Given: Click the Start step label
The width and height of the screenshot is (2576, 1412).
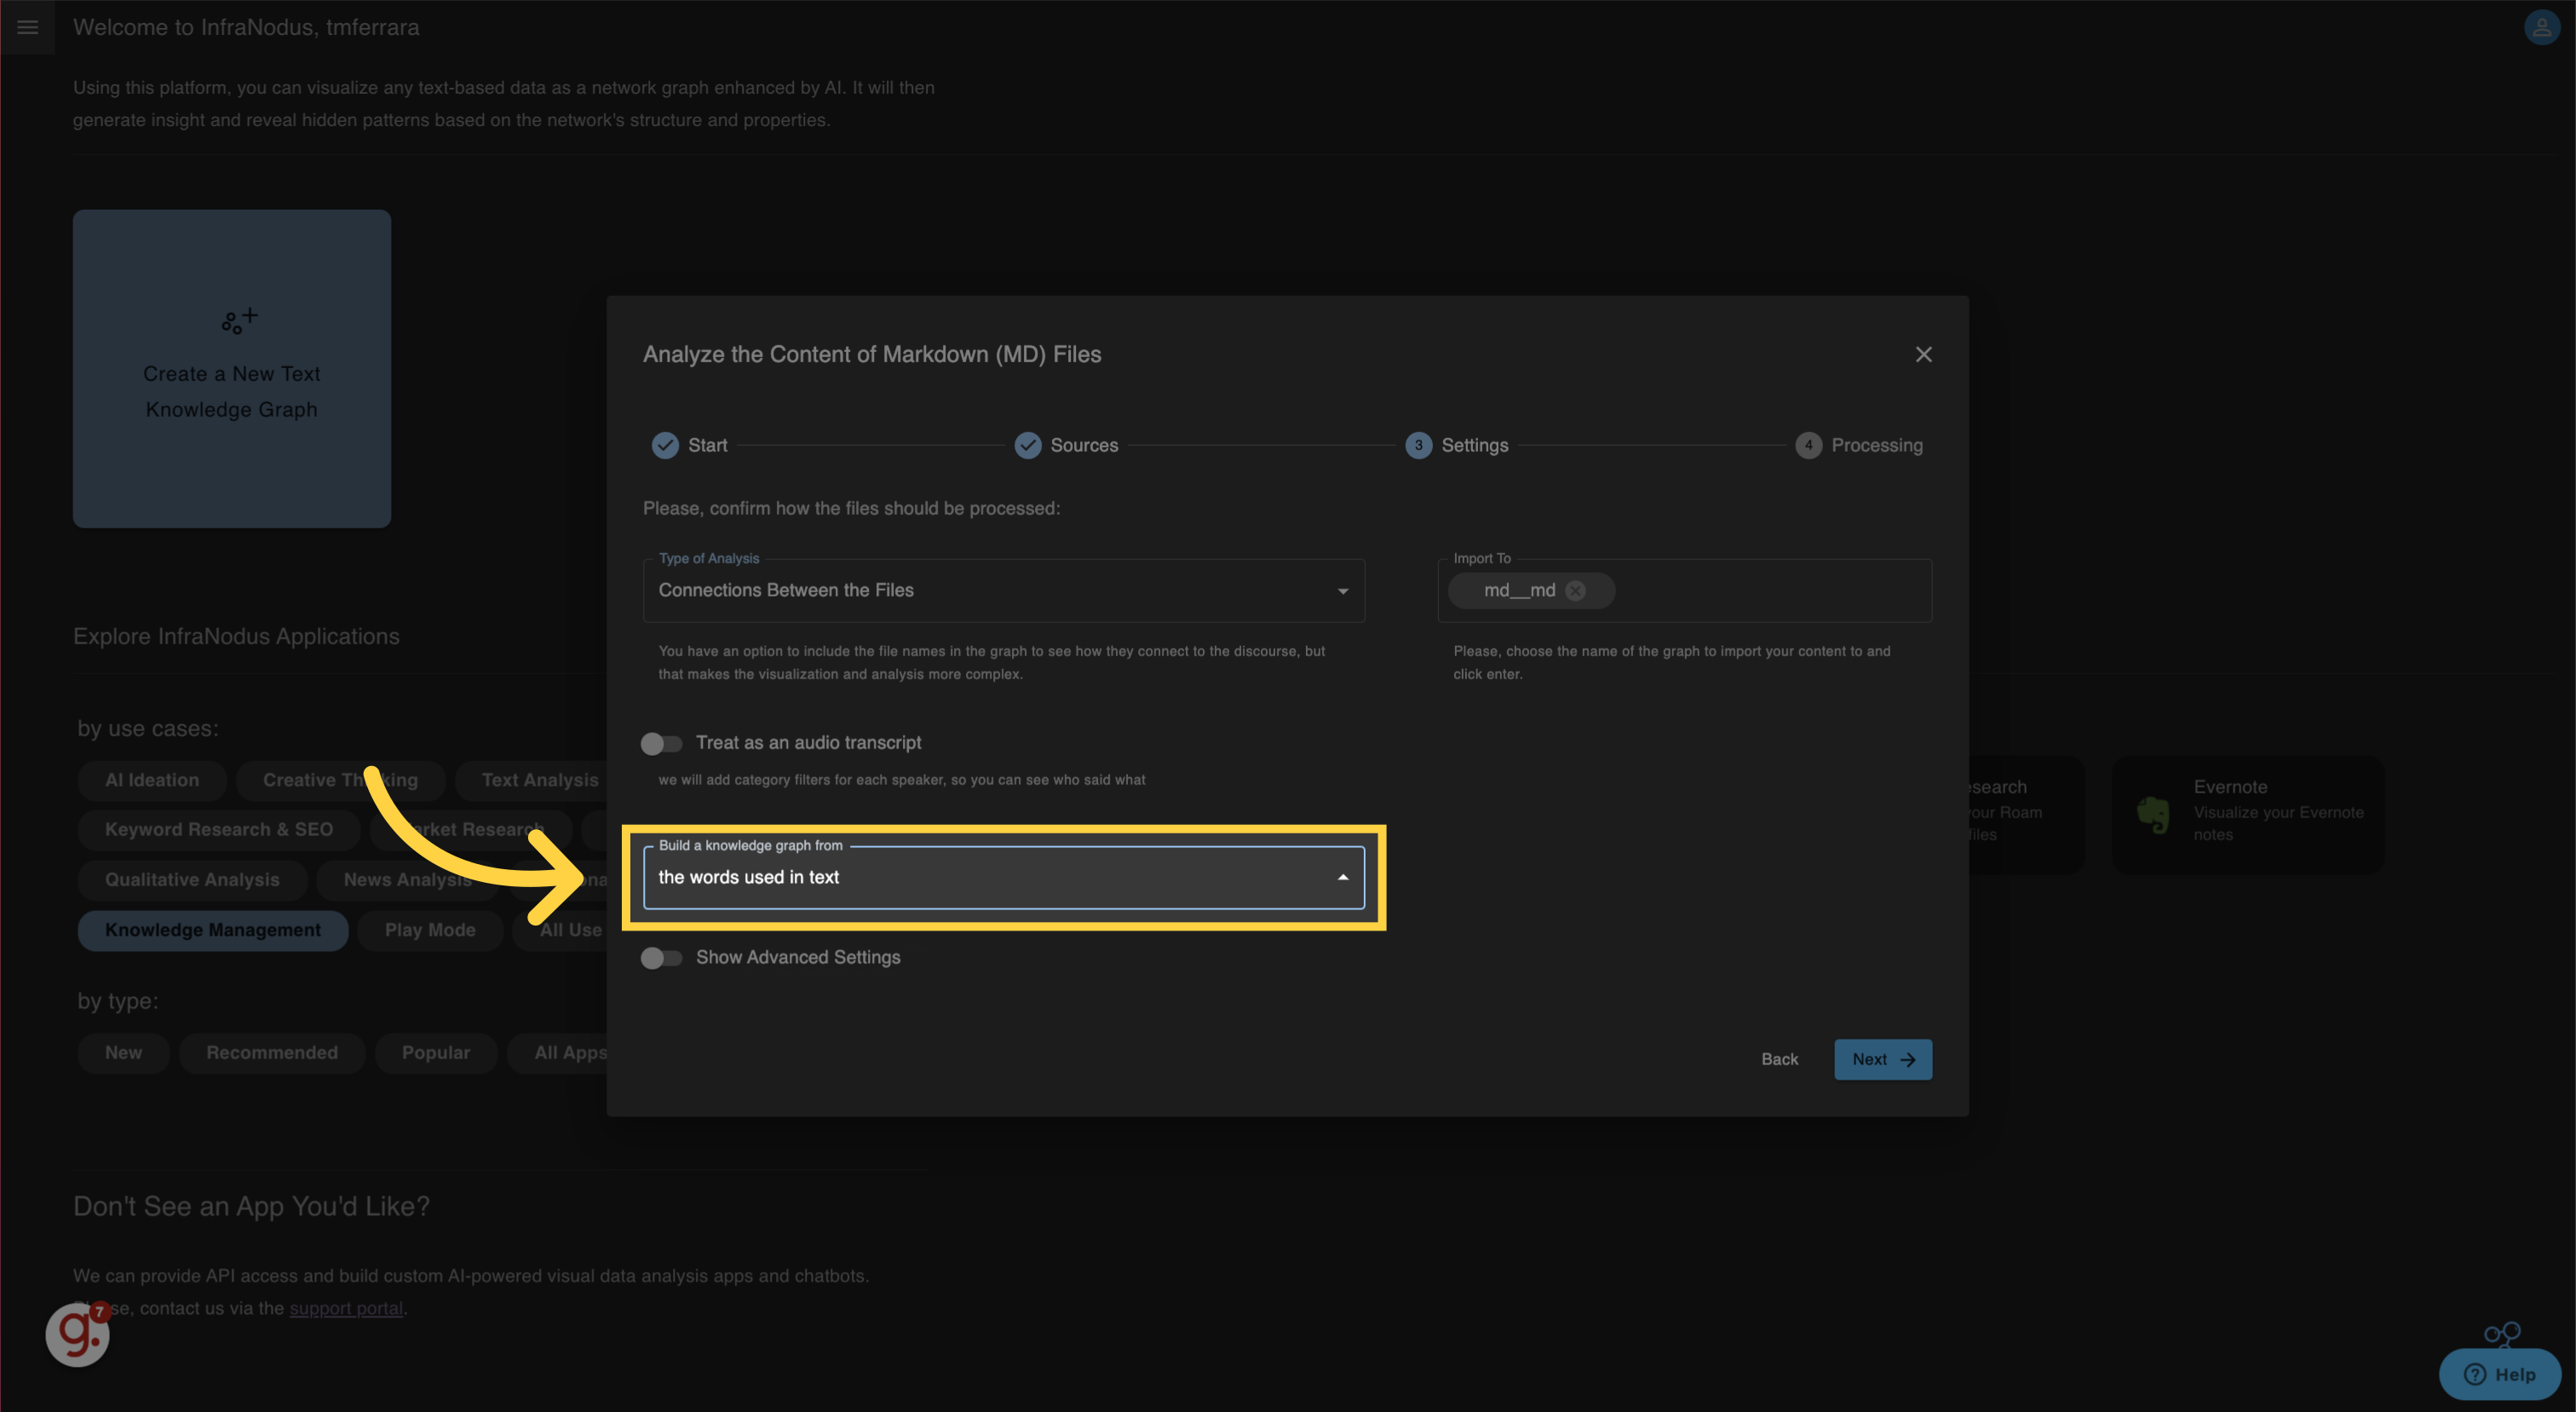Looking at the screenshot, I should [707, 445].
